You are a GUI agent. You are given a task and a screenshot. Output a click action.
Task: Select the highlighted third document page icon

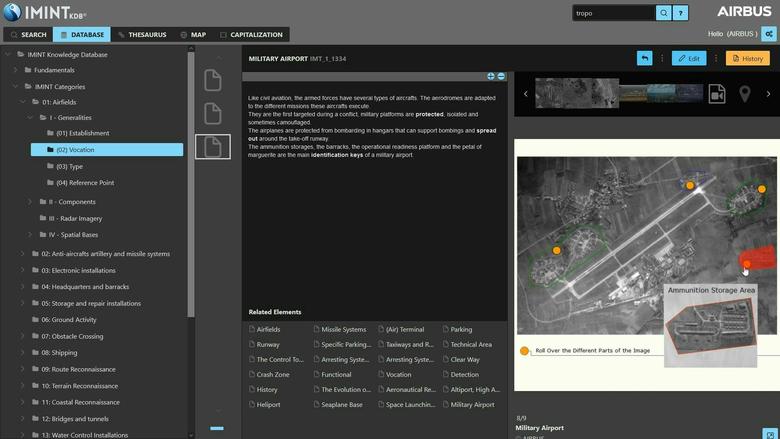(213, 147)
